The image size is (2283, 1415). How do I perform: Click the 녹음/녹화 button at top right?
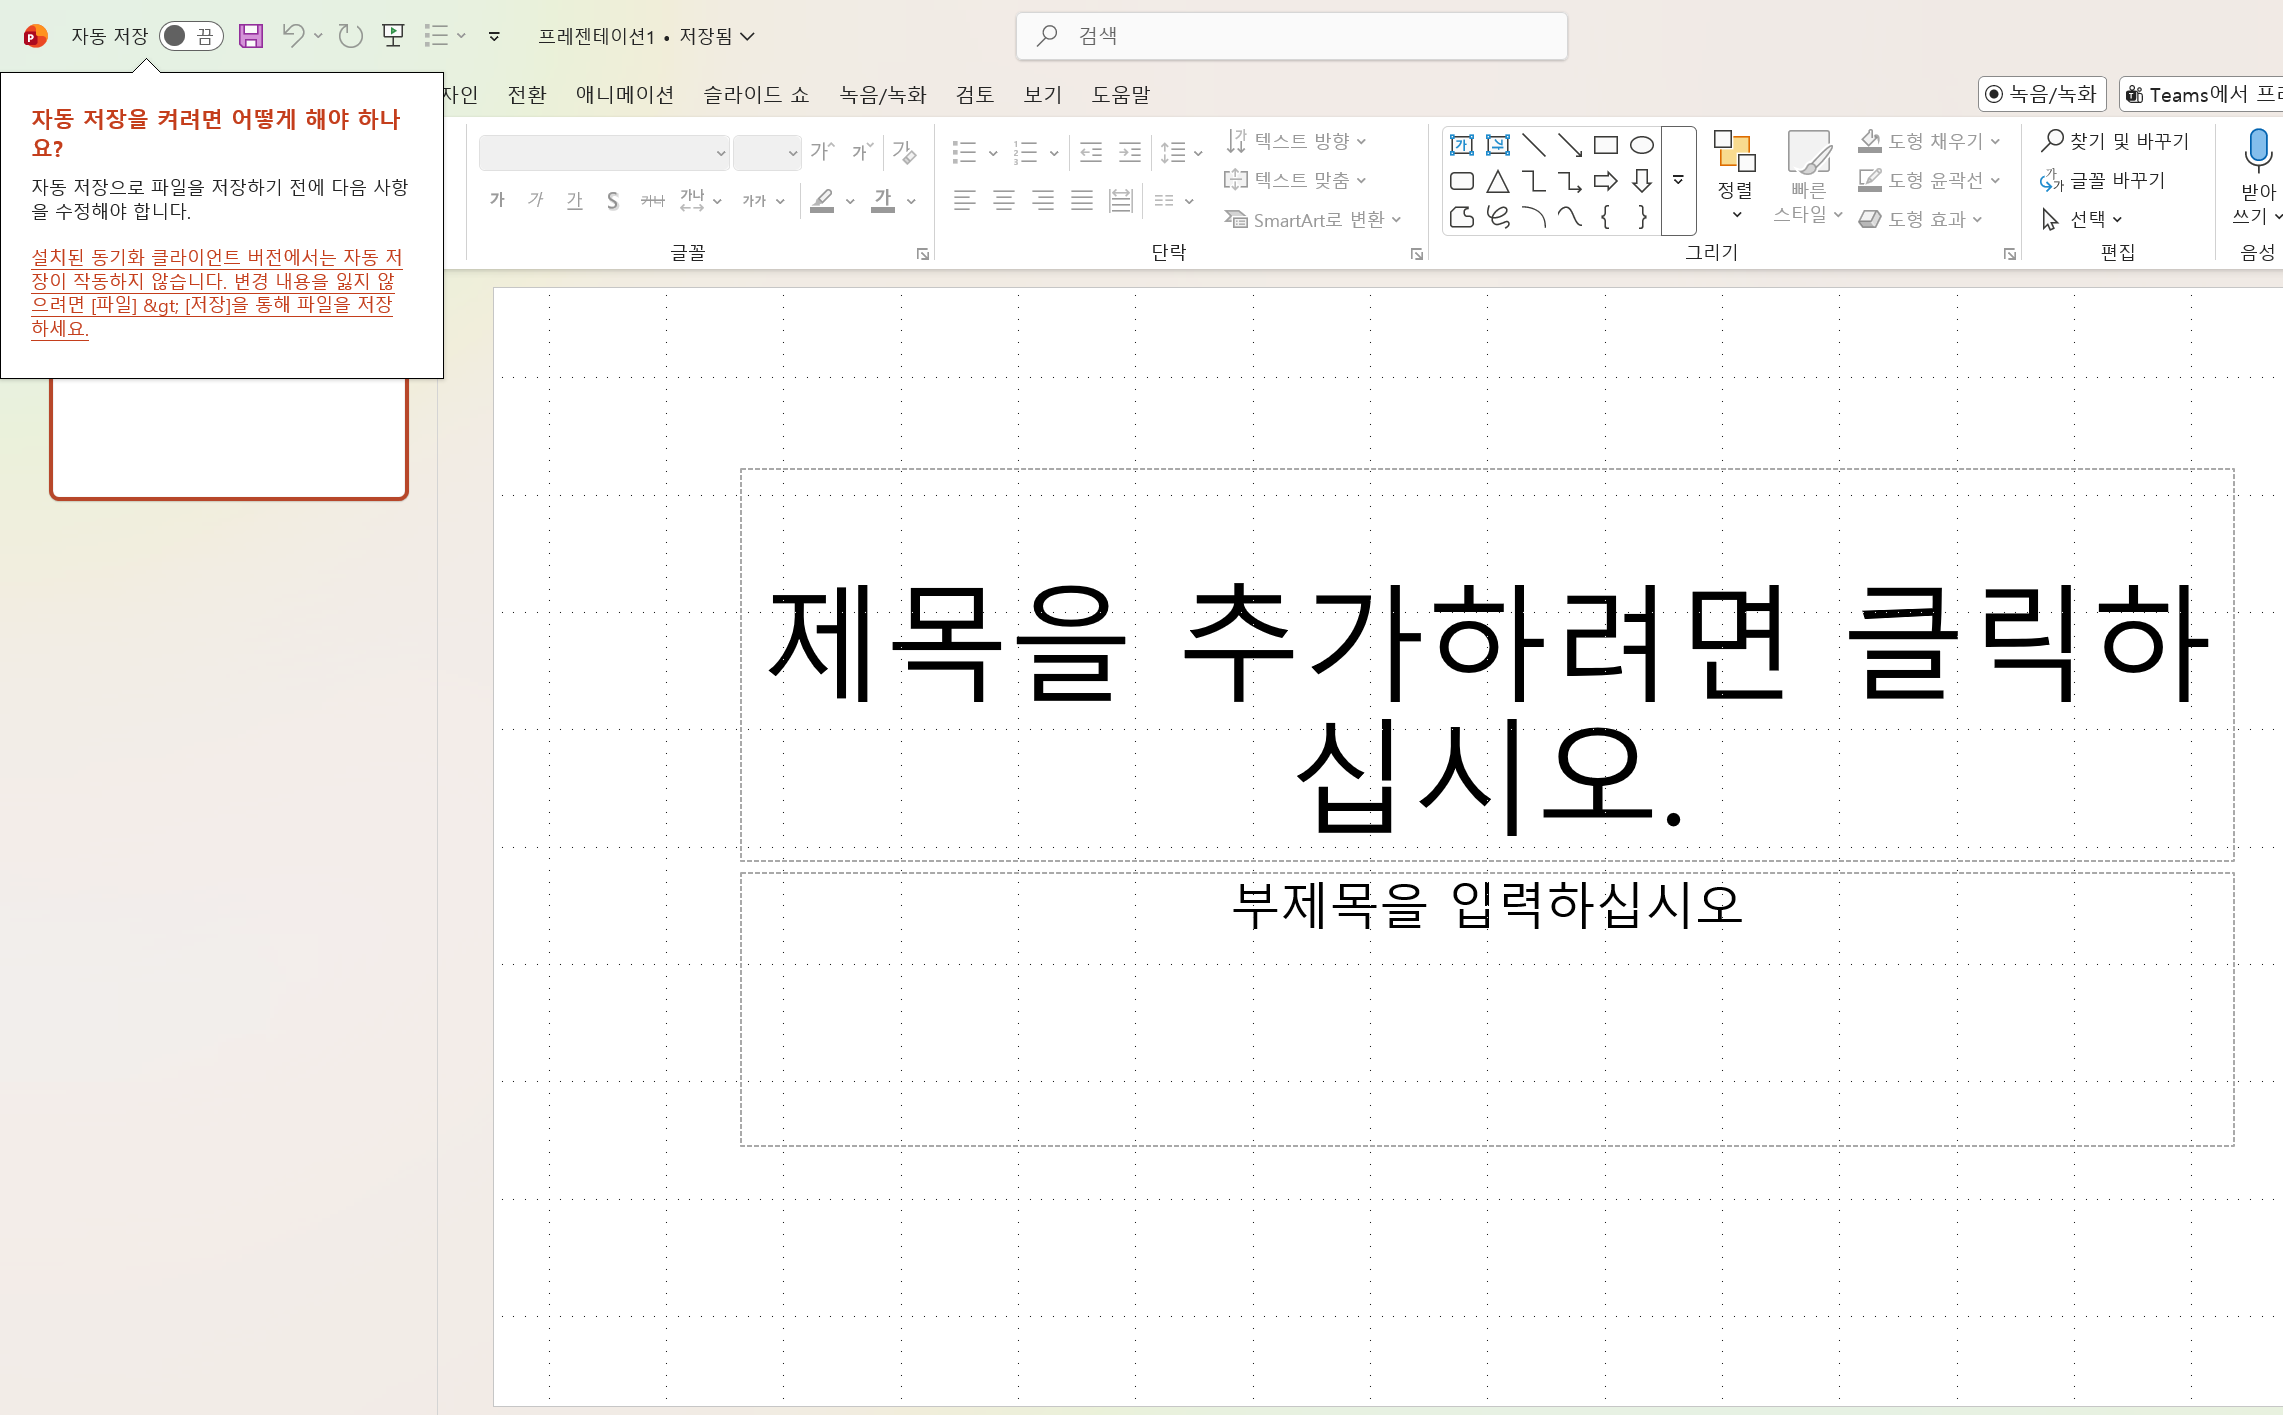coord(2042,94)
